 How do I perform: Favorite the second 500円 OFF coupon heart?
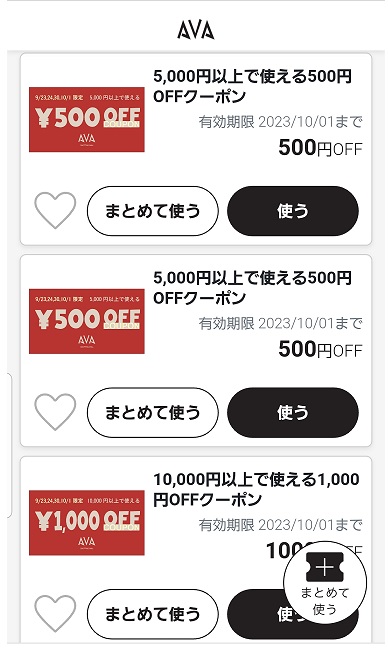point(55,412)
